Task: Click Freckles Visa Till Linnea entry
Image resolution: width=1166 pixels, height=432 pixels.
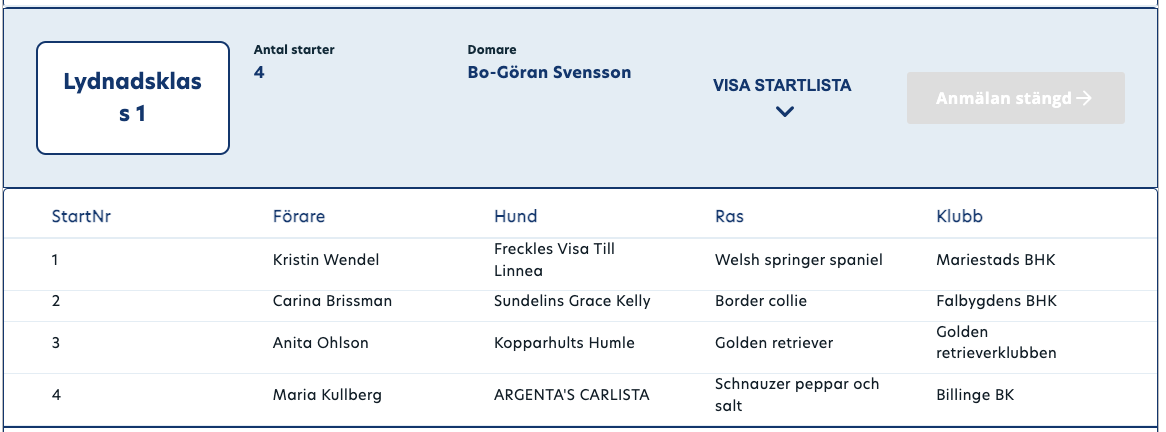Action: click(554, 260)
